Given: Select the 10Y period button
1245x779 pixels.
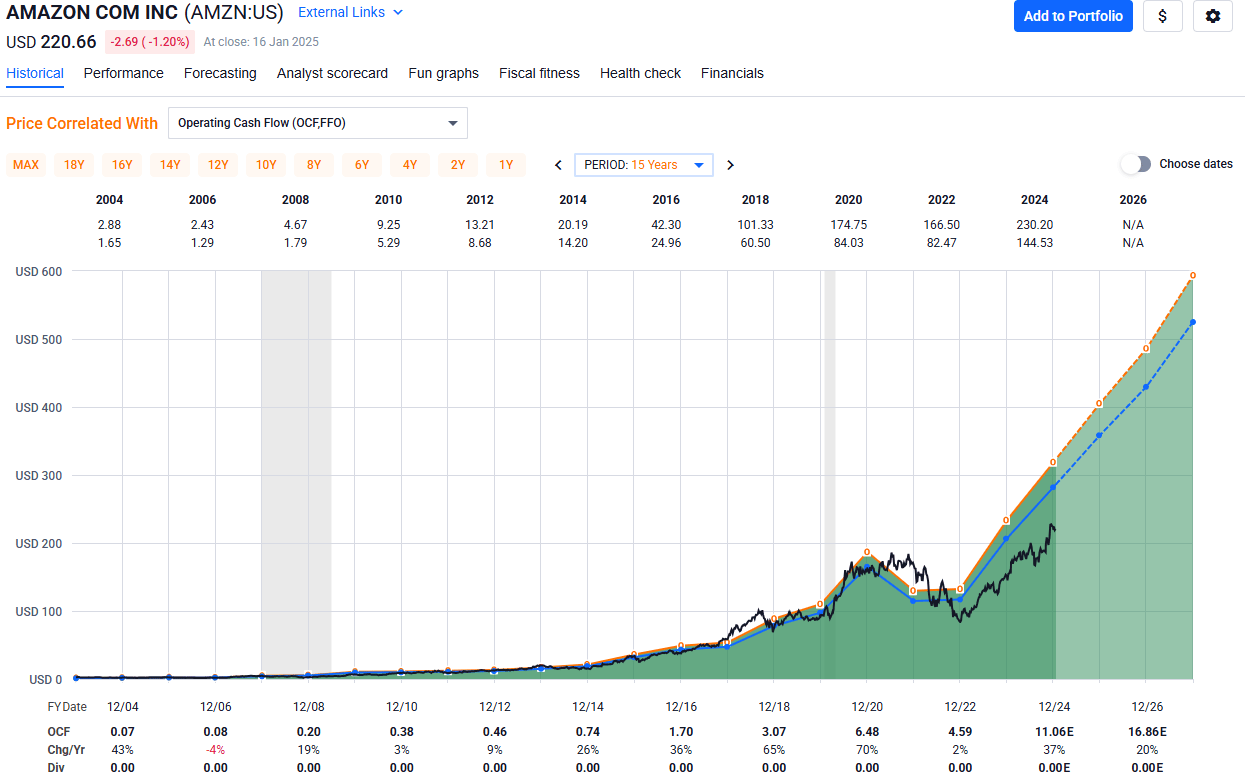Looking at the screenshot, I should tap(265, 164).
